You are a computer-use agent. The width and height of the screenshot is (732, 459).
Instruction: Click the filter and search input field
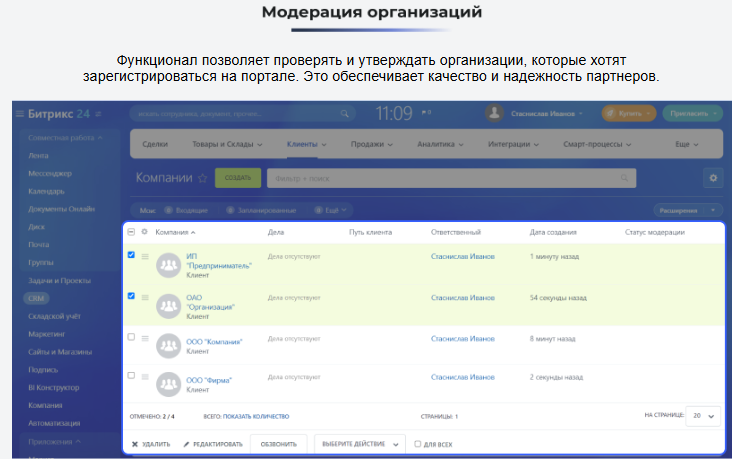coord(440,178)
